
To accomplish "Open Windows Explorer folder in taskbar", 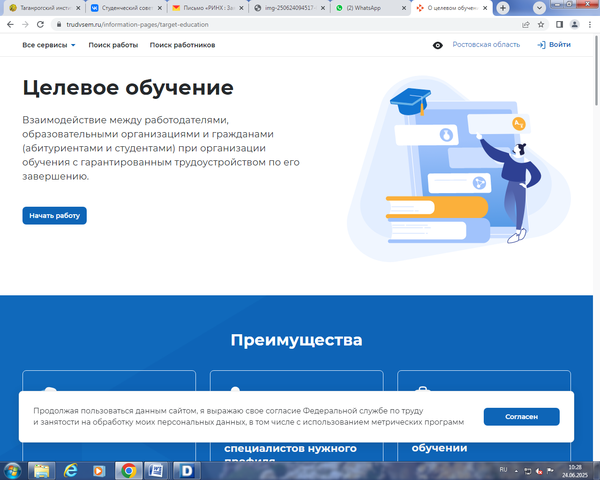I will point(42,470).
